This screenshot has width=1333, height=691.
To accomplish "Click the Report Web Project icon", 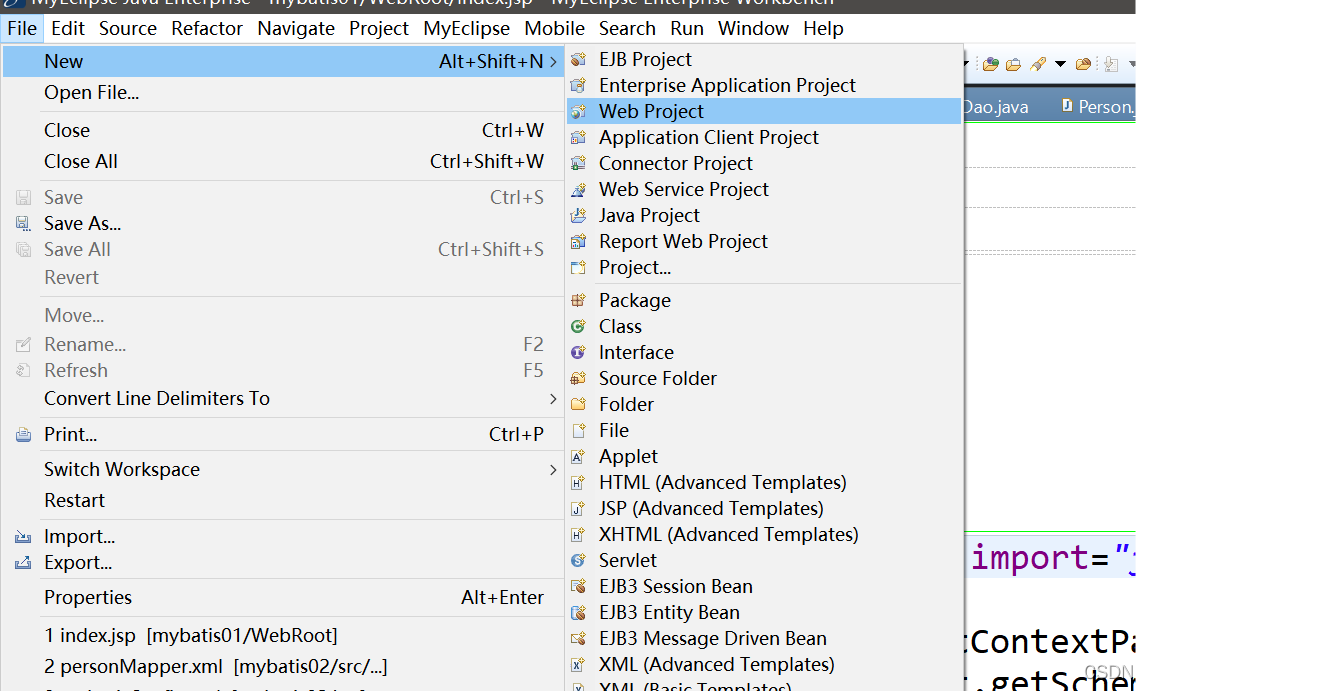I will click(x=578, y=242).
